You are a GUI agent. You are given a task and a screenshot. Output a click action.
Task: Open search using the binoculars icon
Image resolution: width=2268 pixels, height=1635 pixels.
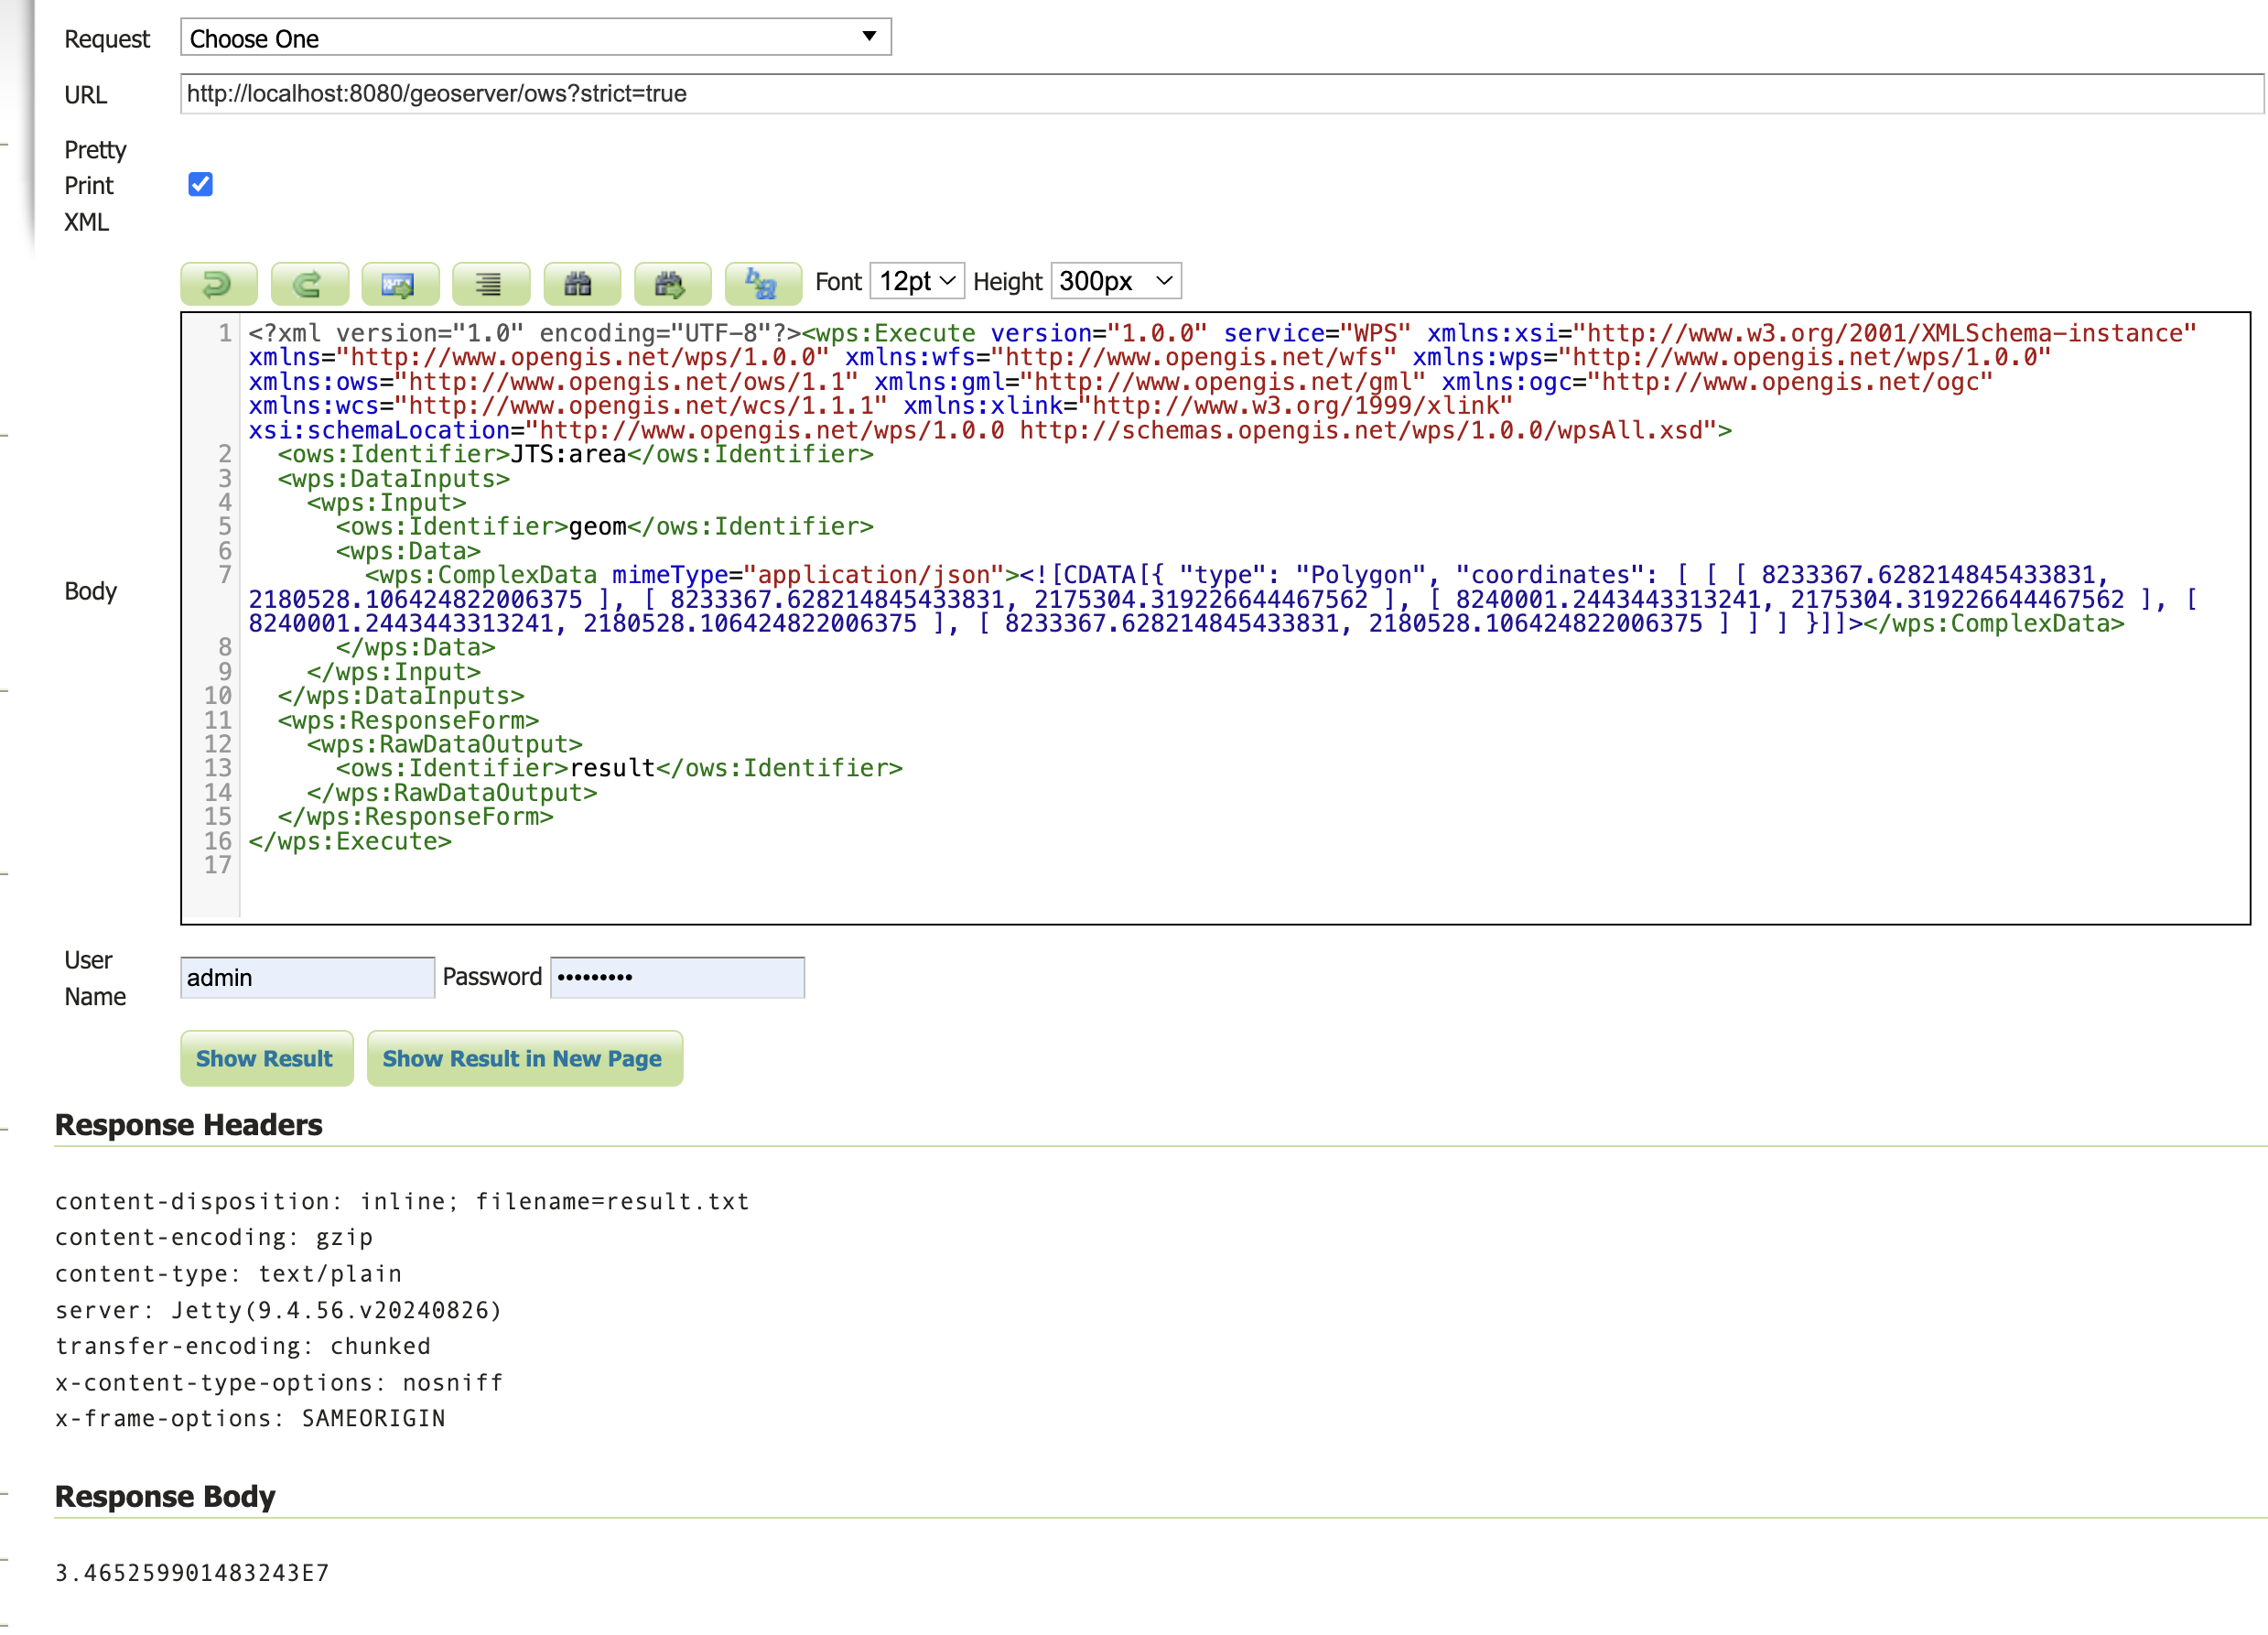coord(582,284)
